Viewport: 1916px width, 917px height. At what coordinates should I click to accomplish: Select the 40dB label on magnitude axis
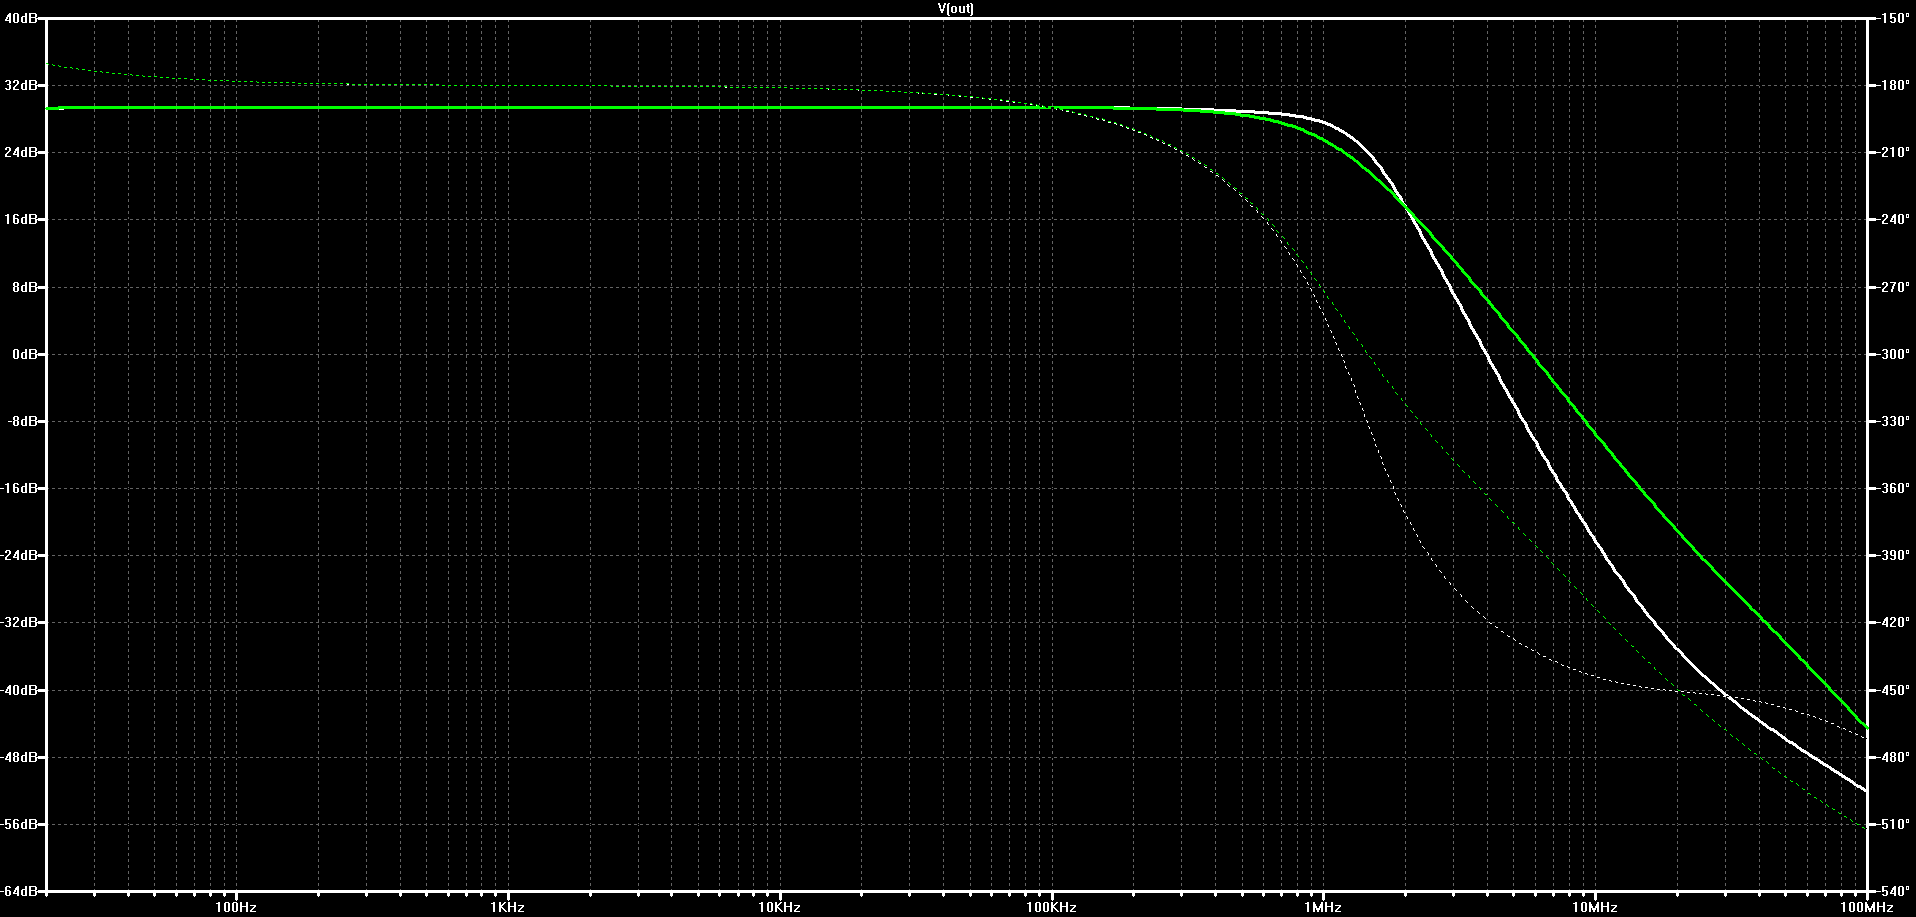point(21,18)
